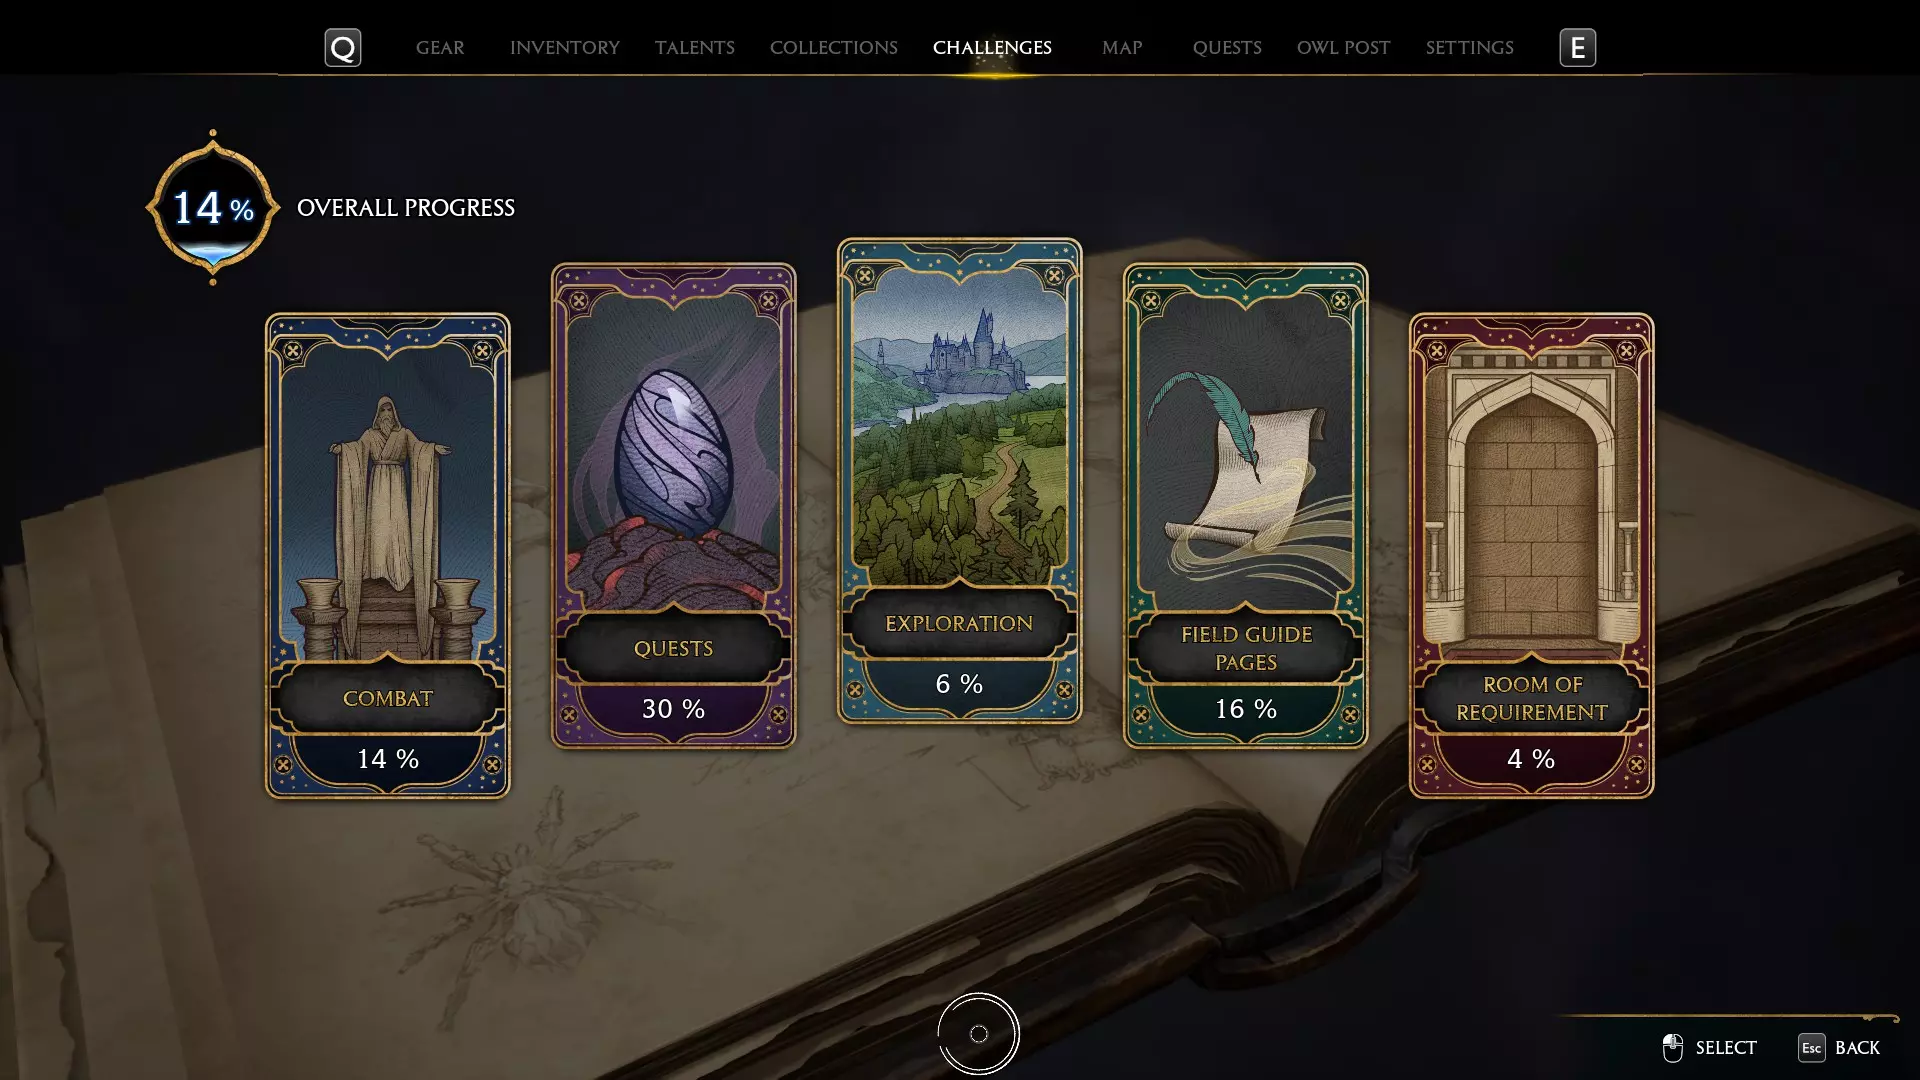Select the Quests dragon egg card
Image resolution: width=1920 pixels, height=1080 pixels.
[x=673, y=506]
